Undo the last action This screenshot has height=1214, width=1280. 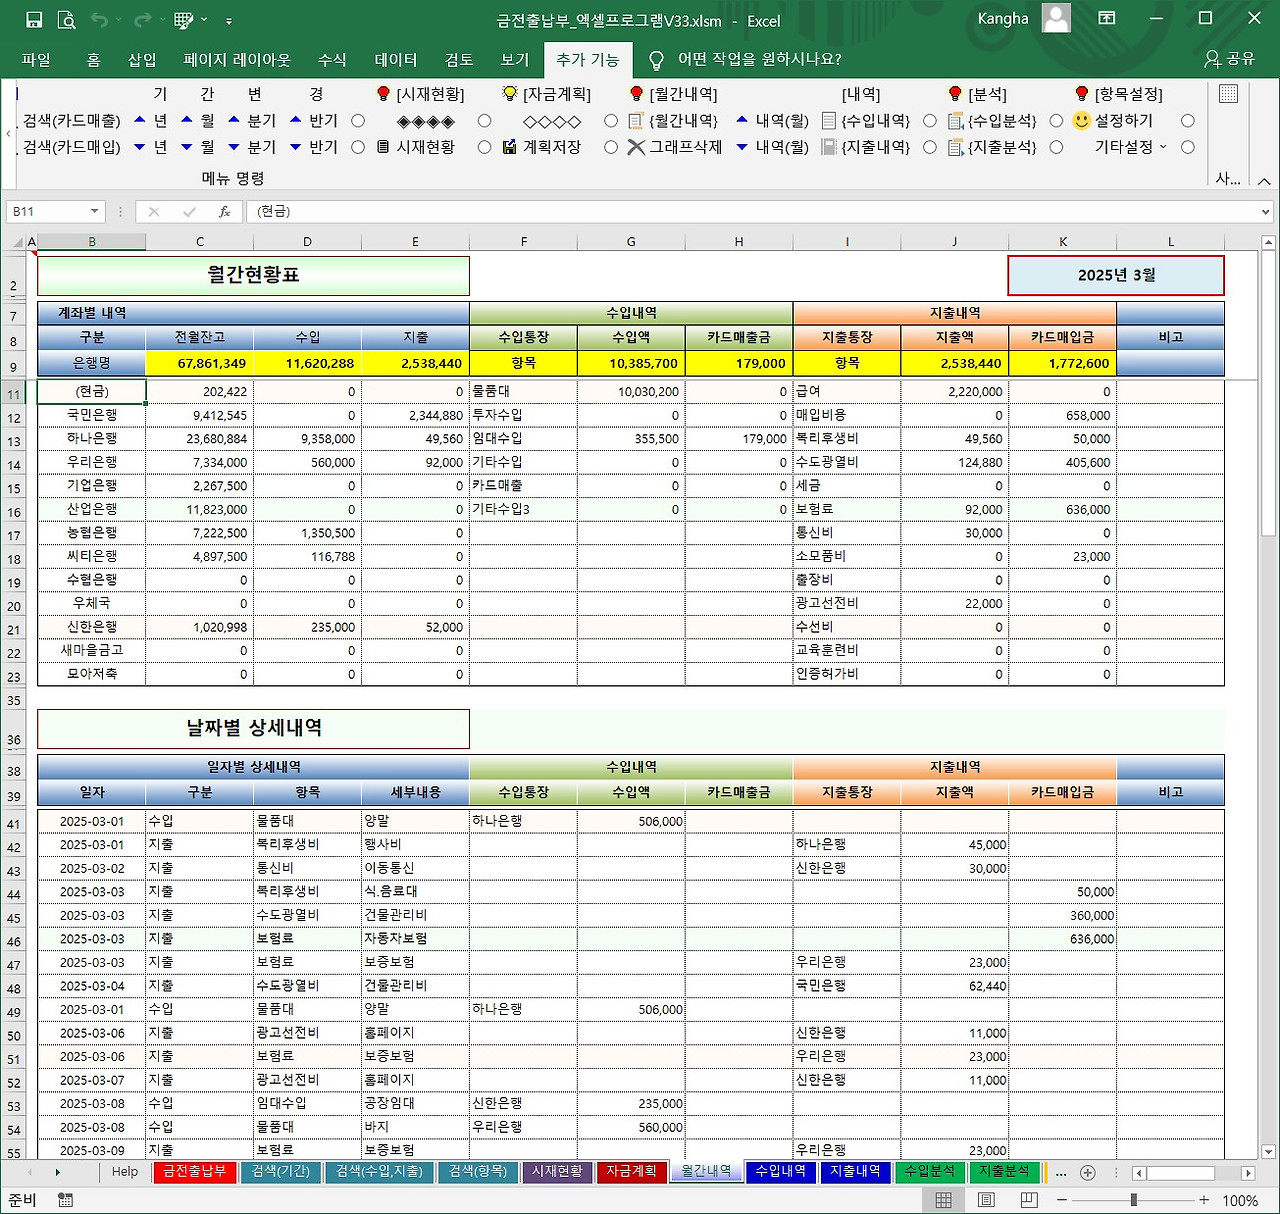pos(98,20)
